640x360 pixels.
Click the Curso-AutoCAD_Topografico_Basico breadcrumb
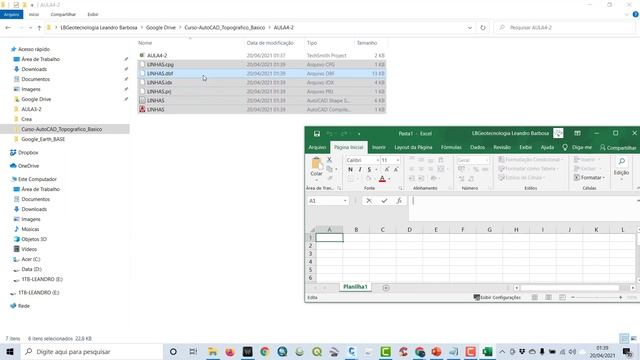coord(224,27)
